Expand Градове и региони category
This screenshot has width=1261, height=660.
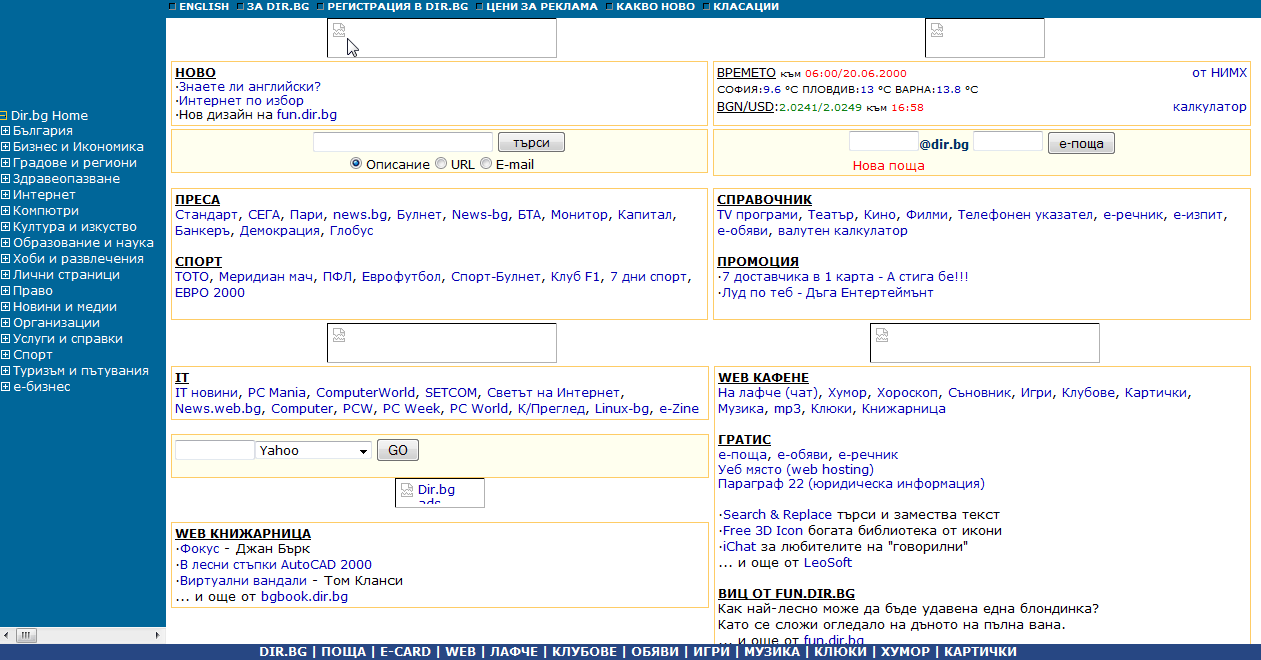coord(5,163)
